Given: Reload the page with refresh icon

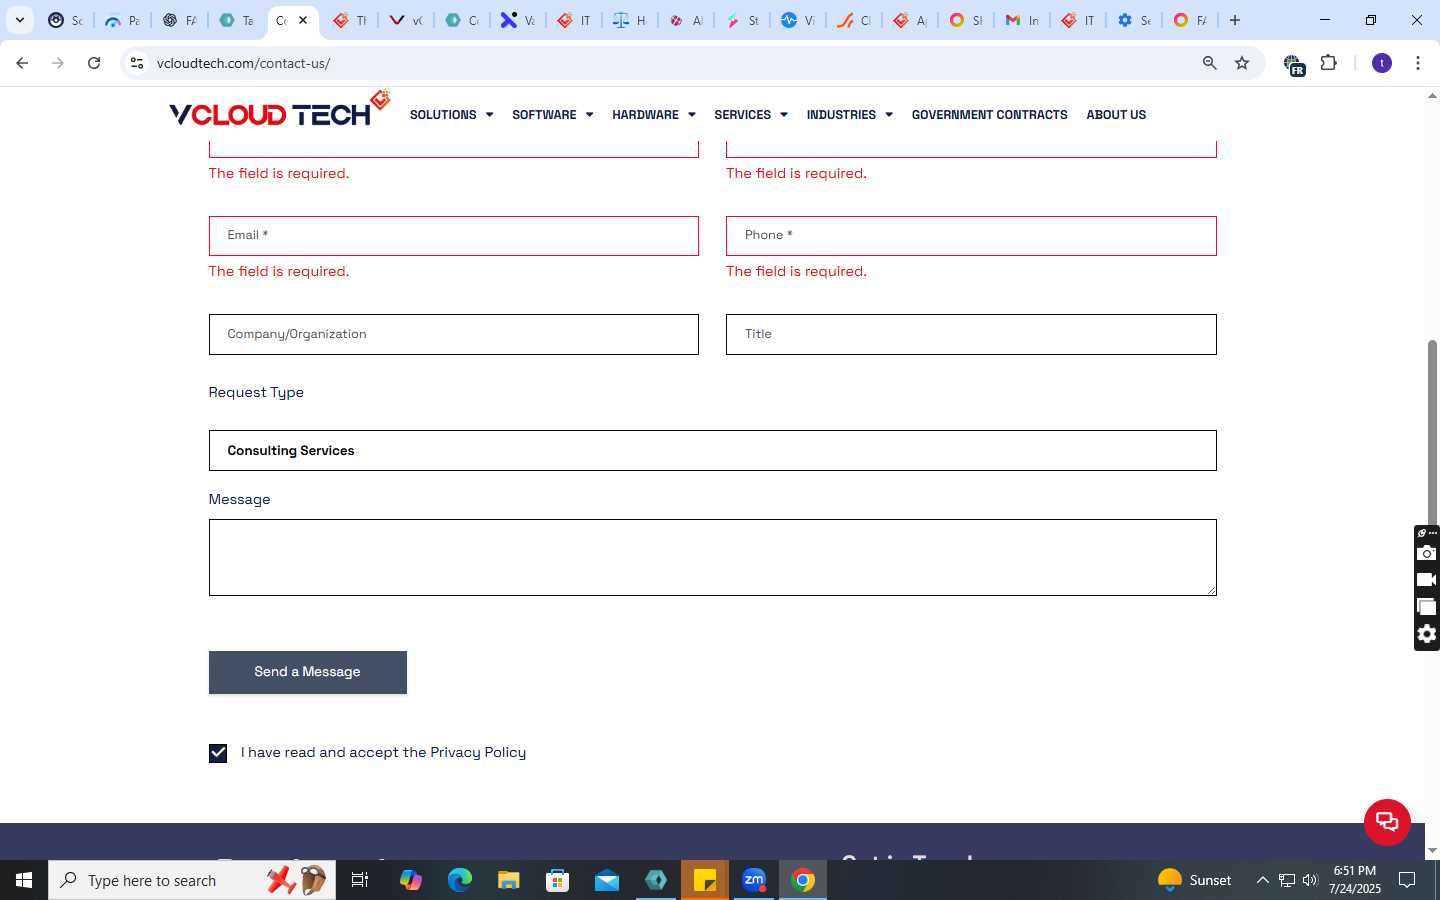Looking at the screenshot, I should pos(94,63).
